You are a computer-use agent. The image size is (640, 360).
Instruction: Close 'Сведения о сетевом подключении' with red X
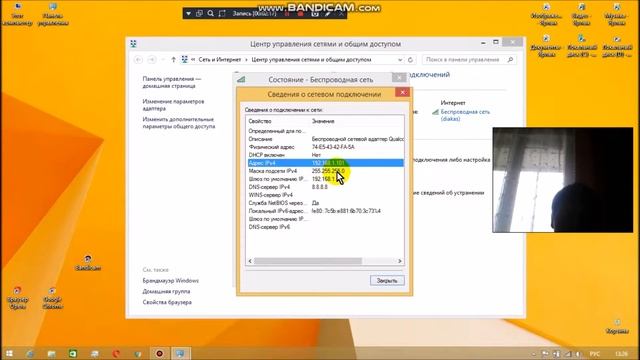click(402, 92)
